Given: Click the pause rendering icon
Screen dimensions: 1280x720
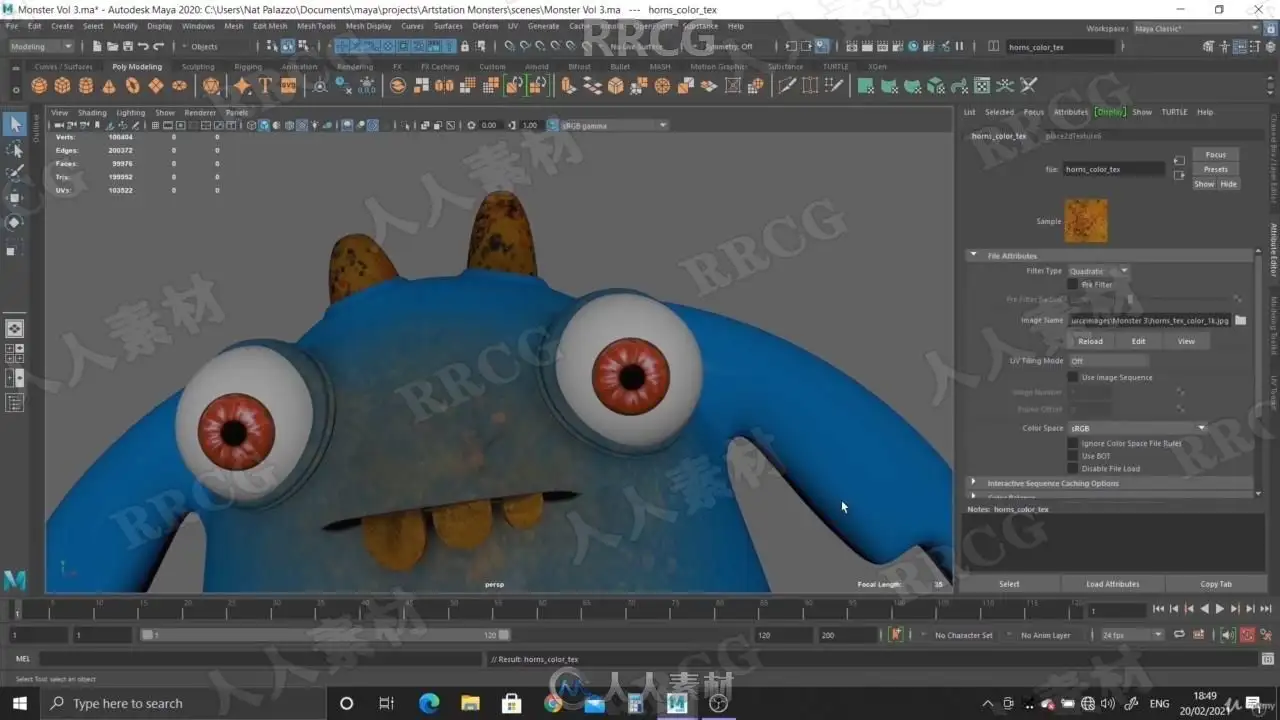Looking at the screenshot, I should tap(960, 46).
